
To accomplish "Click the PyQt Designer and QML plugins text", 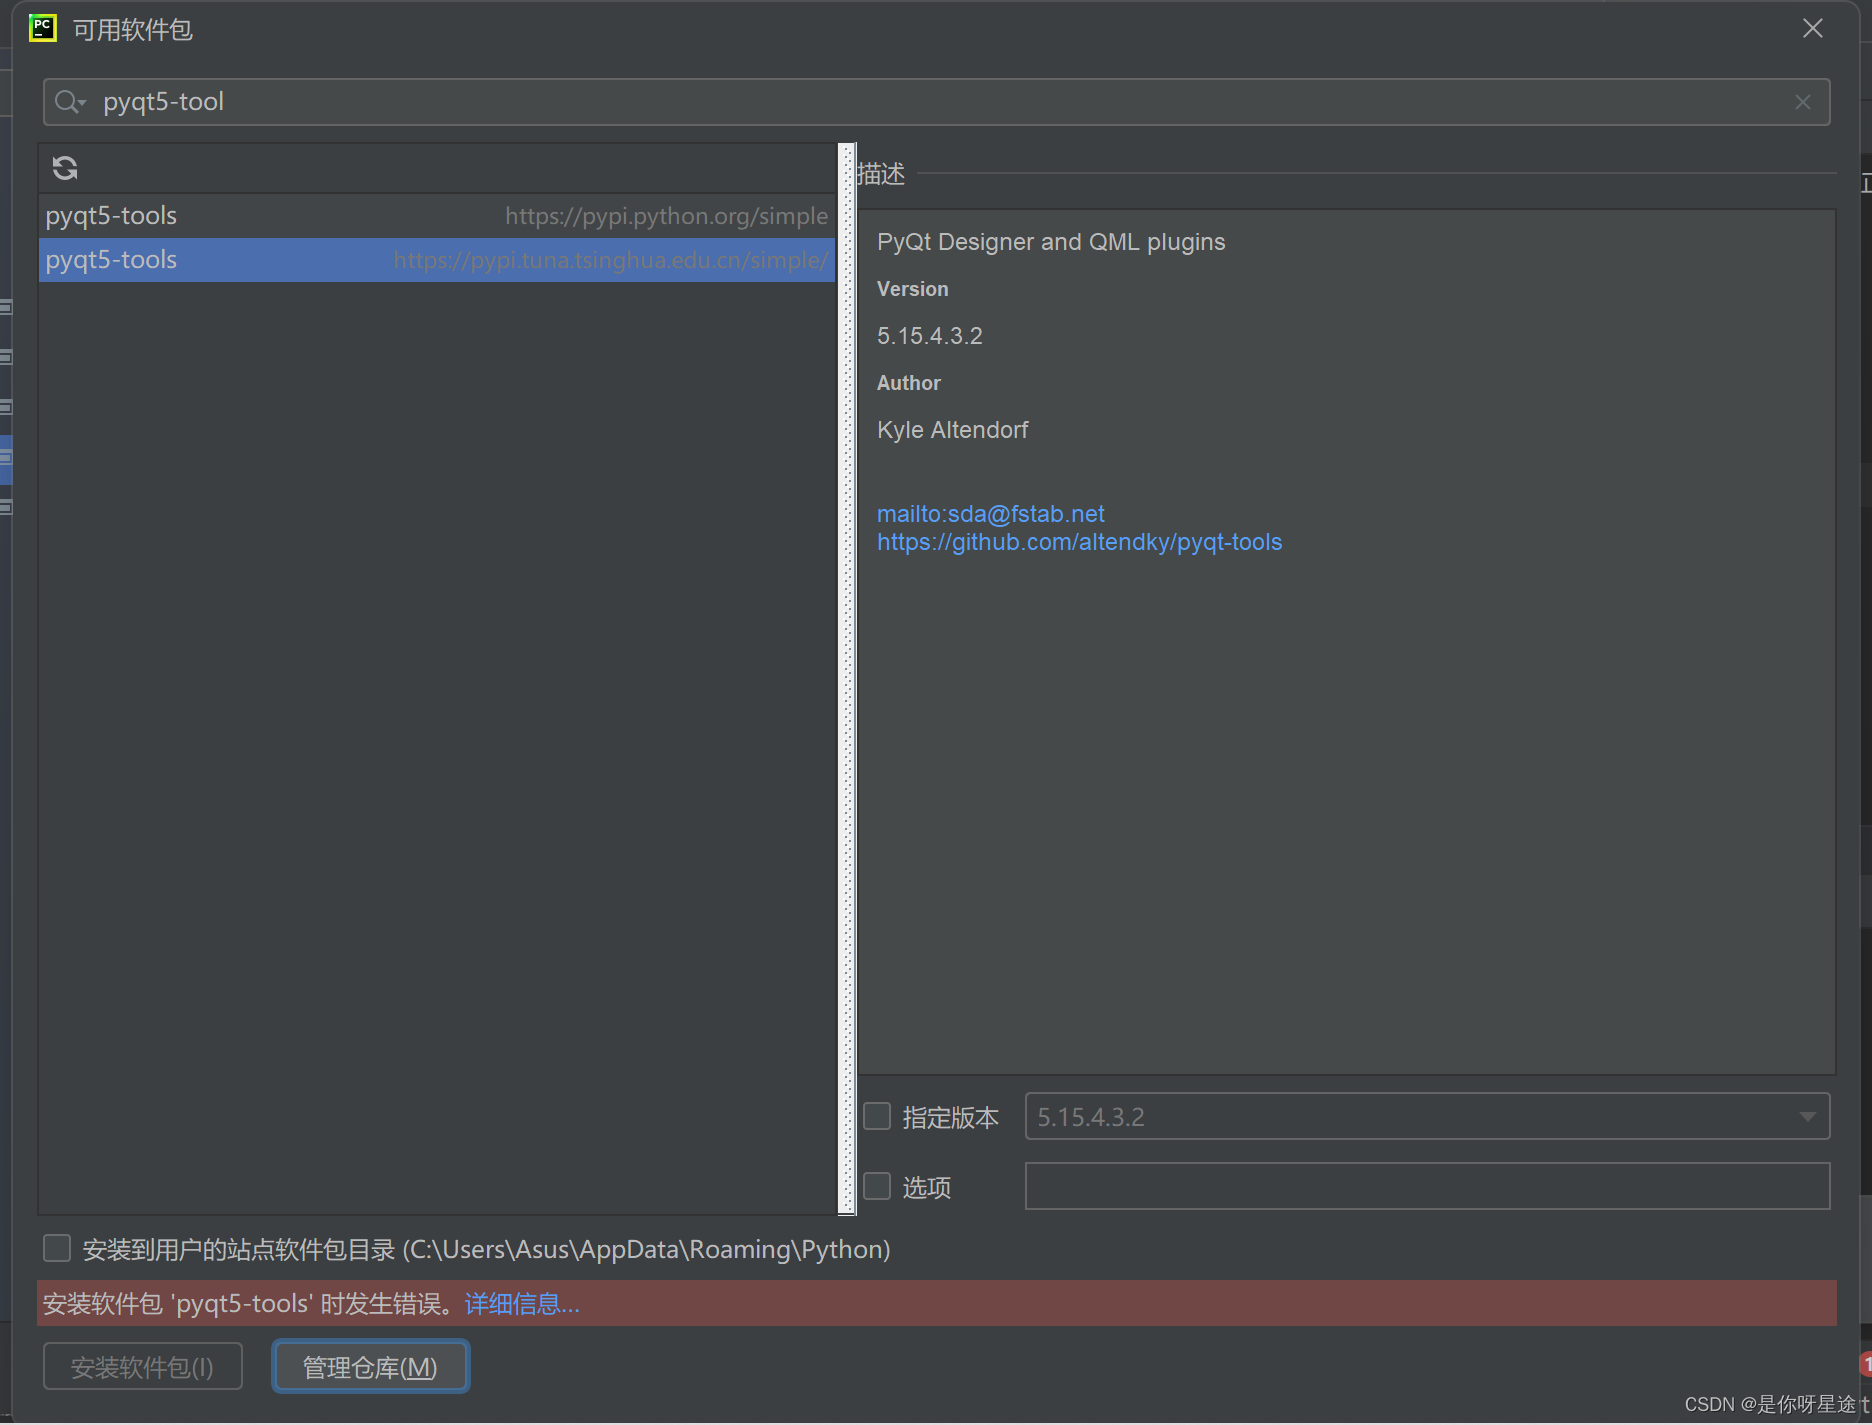I will [1051, 242].
